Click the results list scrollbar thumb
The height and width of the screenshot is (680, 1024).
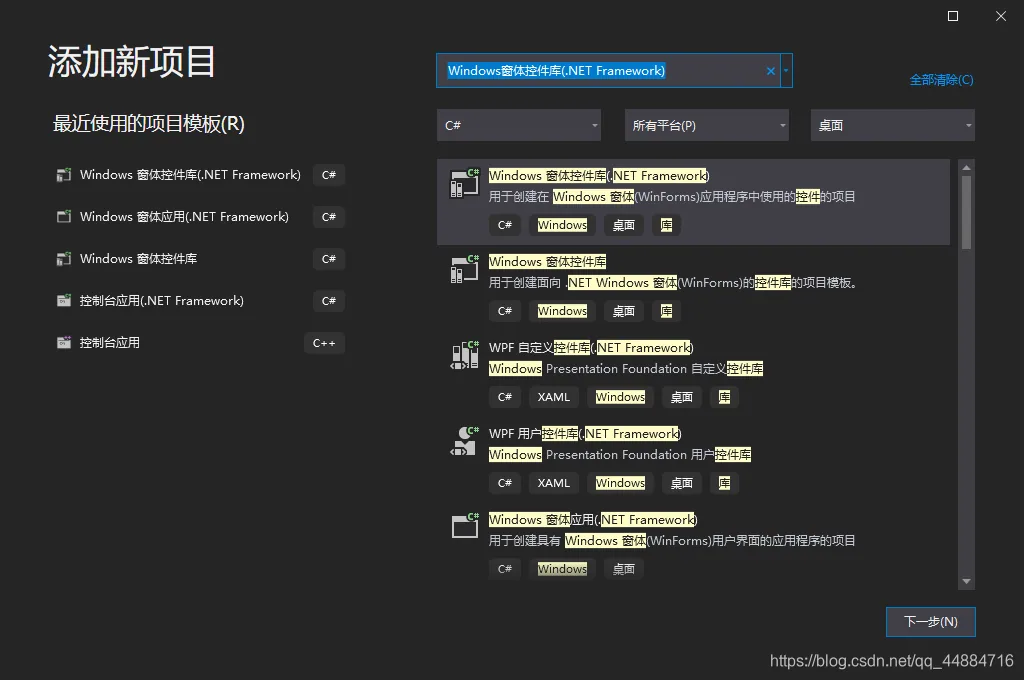(967, 213)
